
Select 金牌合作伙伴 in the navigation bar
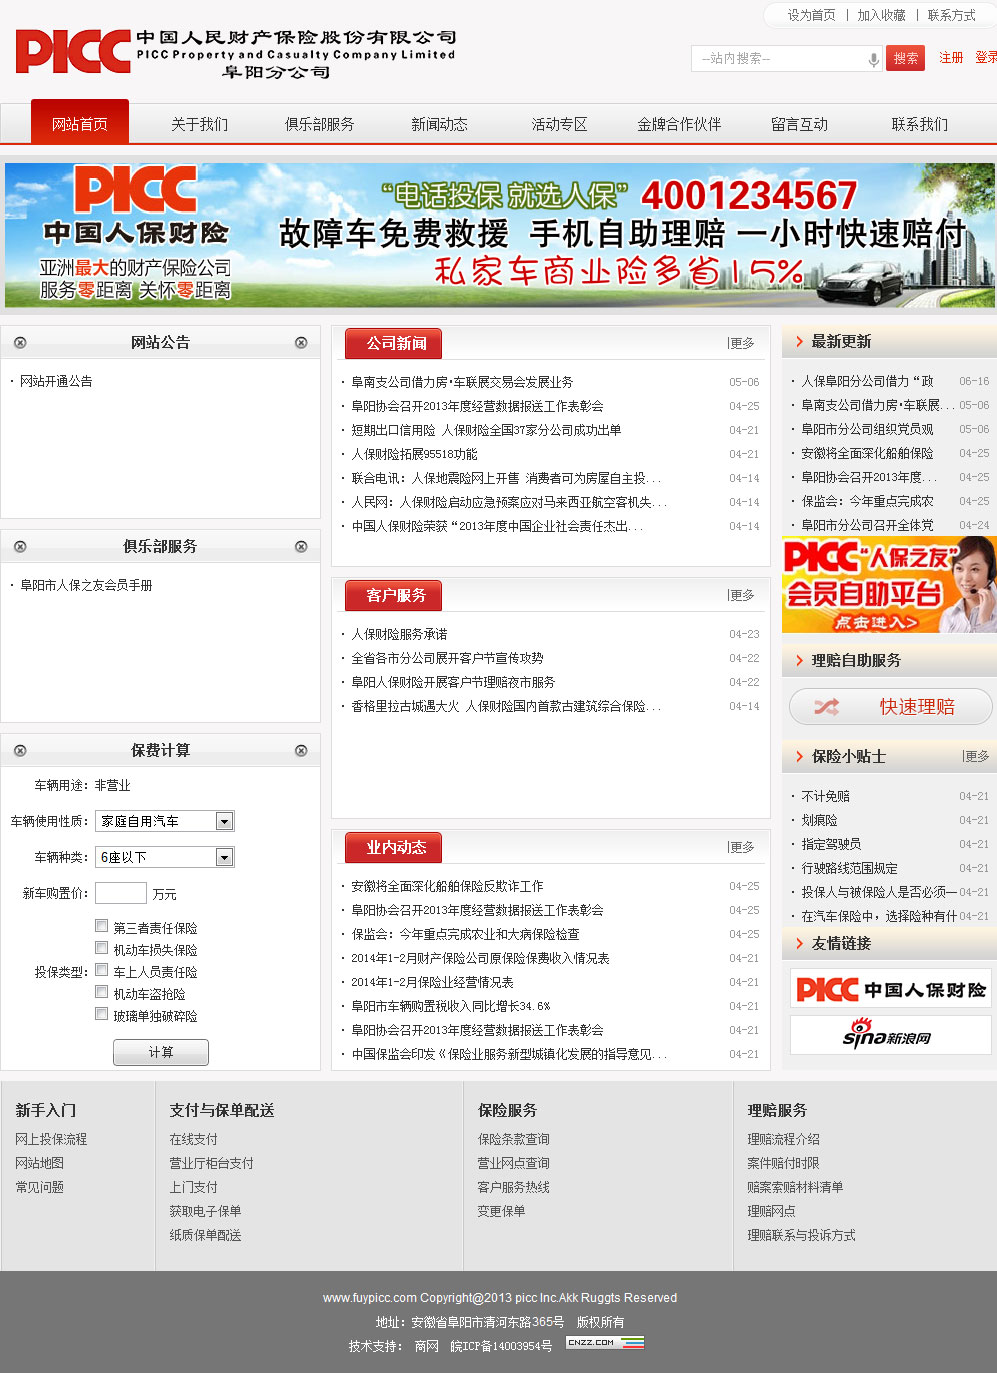click(680, 124)
